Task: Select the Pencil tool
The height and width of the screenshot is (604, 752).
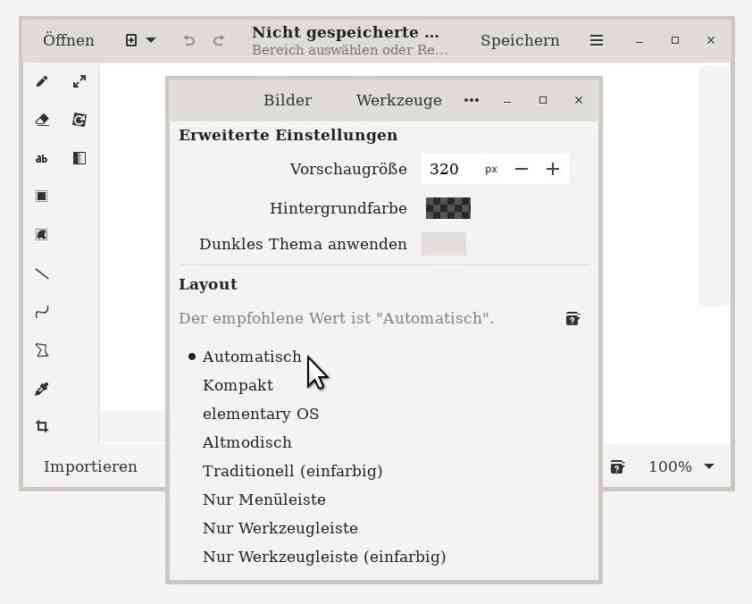Action: pyautogui.click(x=42, y=82)
